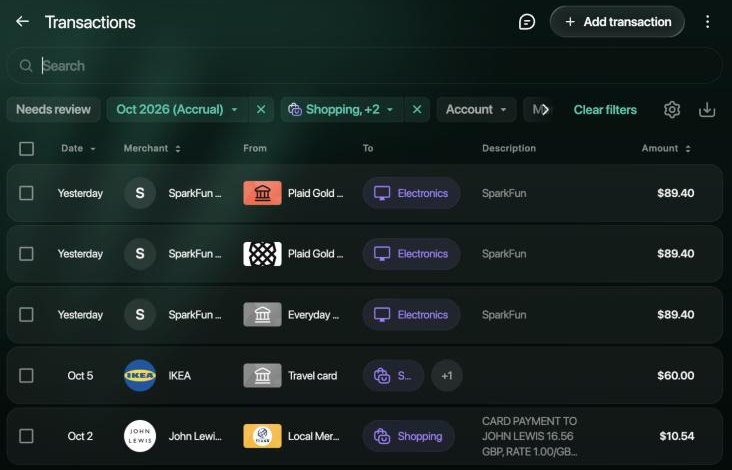The width and height of the screenshot is (732, 470).
Task: Remove the Oct 2026 (Accrual) filter
Action: (261, 109)
